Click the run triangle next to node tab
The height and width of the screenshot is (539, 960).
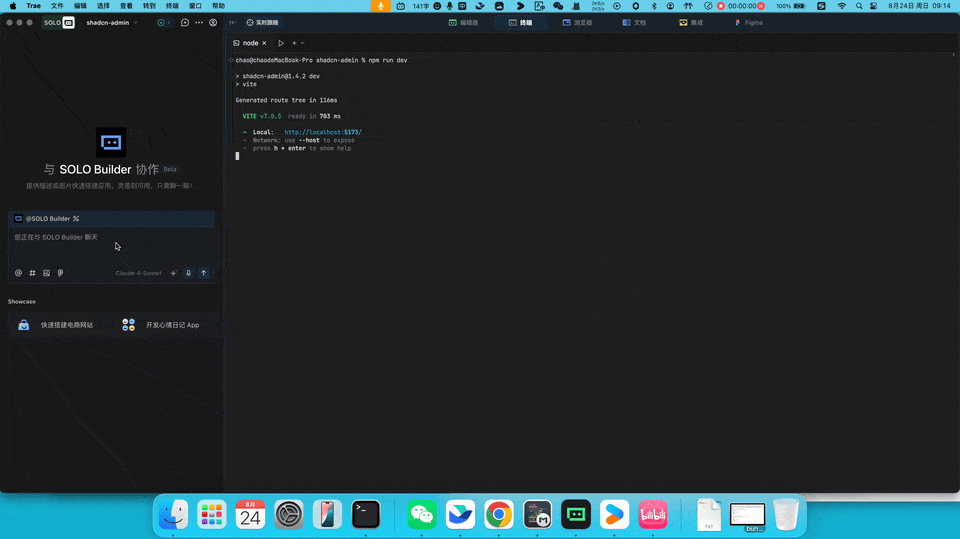click(281, 43)
